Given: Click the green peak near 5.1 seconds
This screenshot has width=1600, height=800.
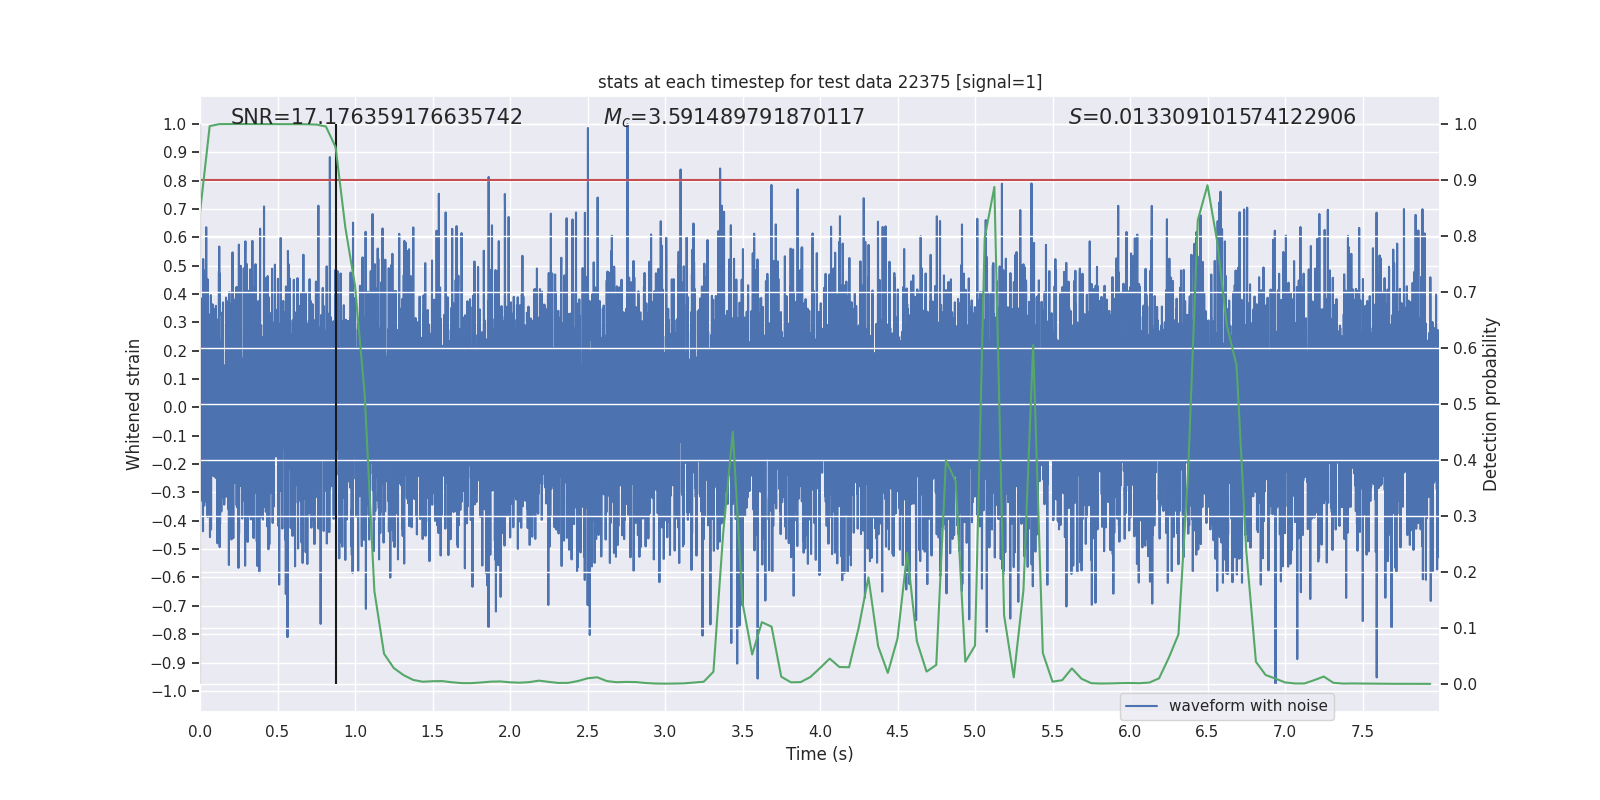Looking at the screenshot, I should click(994, 188).
